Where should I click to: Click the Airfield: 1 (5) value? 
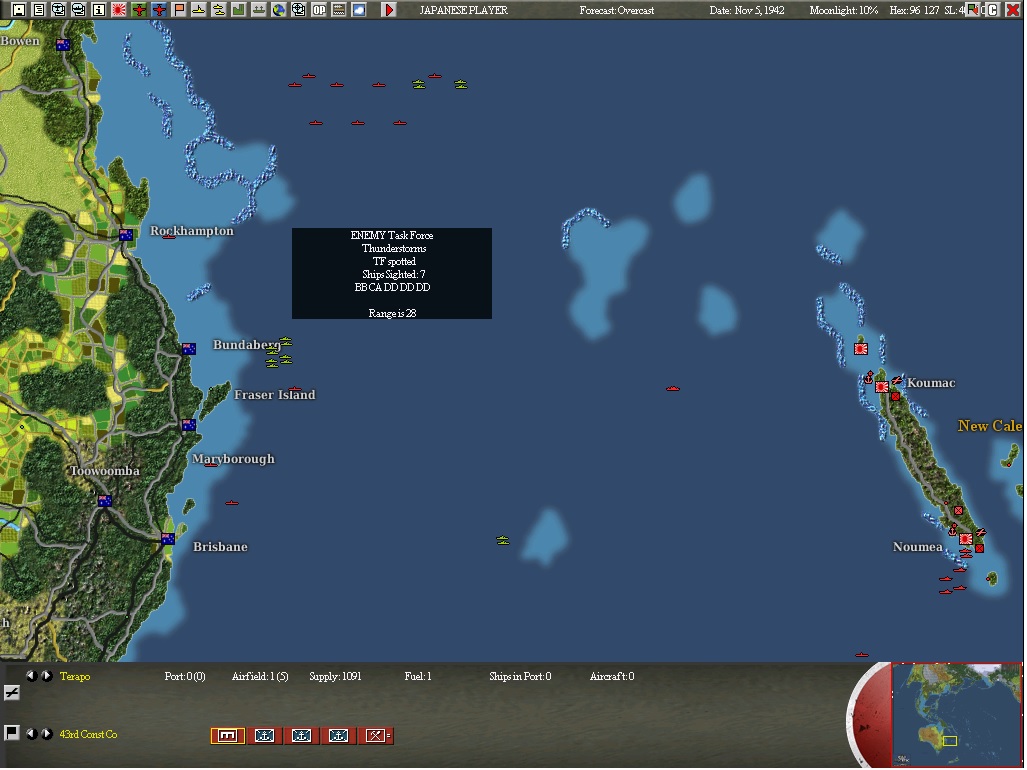[260, 676]
